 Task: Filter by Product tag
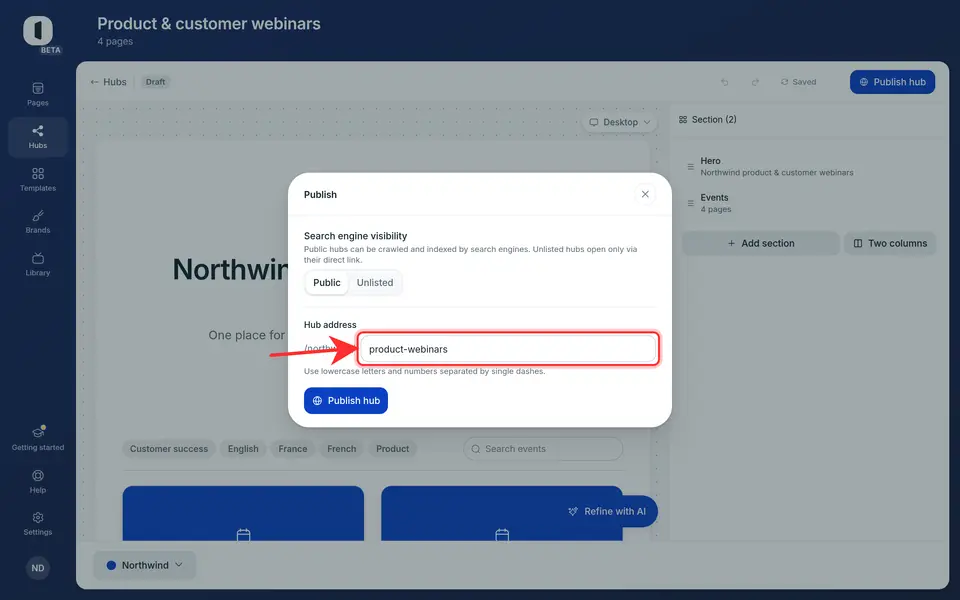coord(392,449)
